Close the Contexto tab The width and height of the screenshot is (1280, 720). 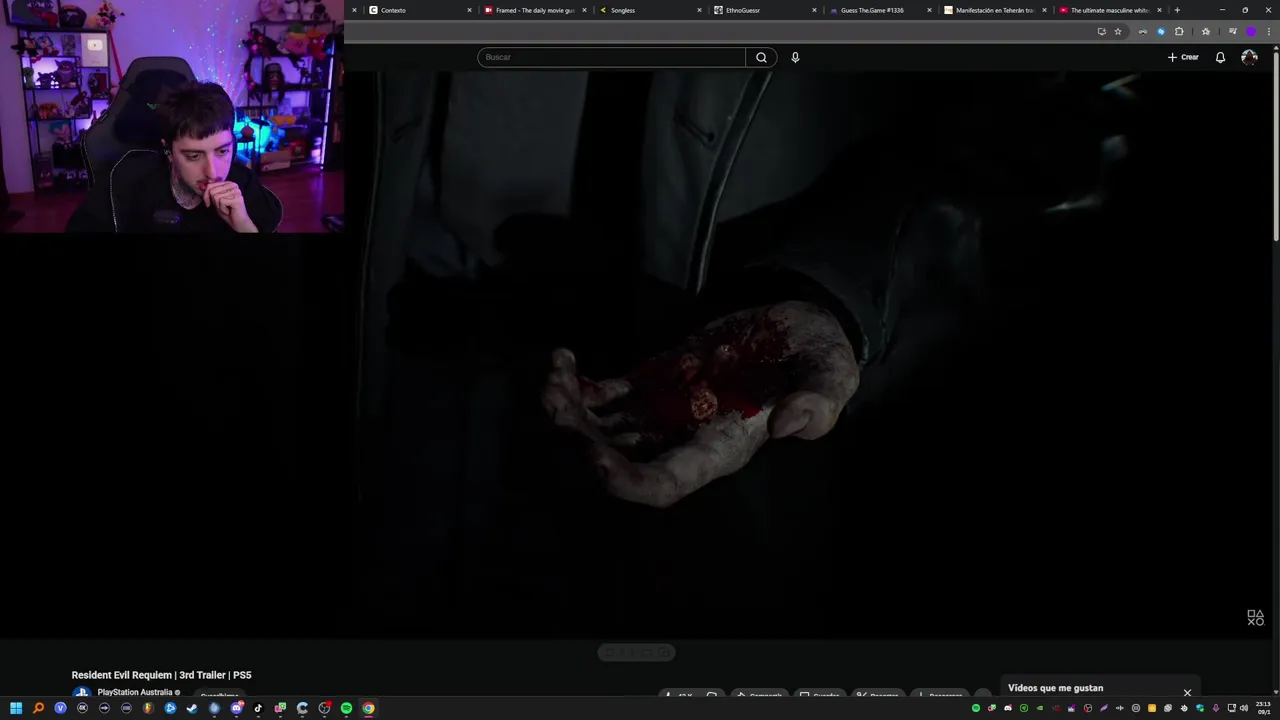click(469, 10)
